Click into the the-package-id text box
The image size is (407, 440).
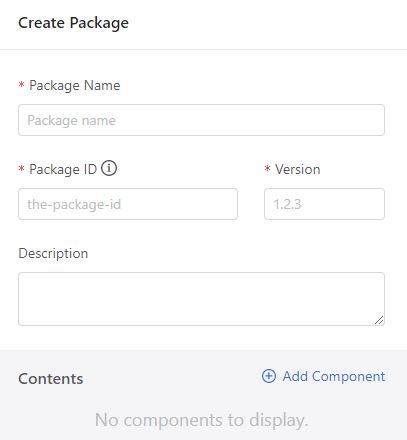coord(128,204)
